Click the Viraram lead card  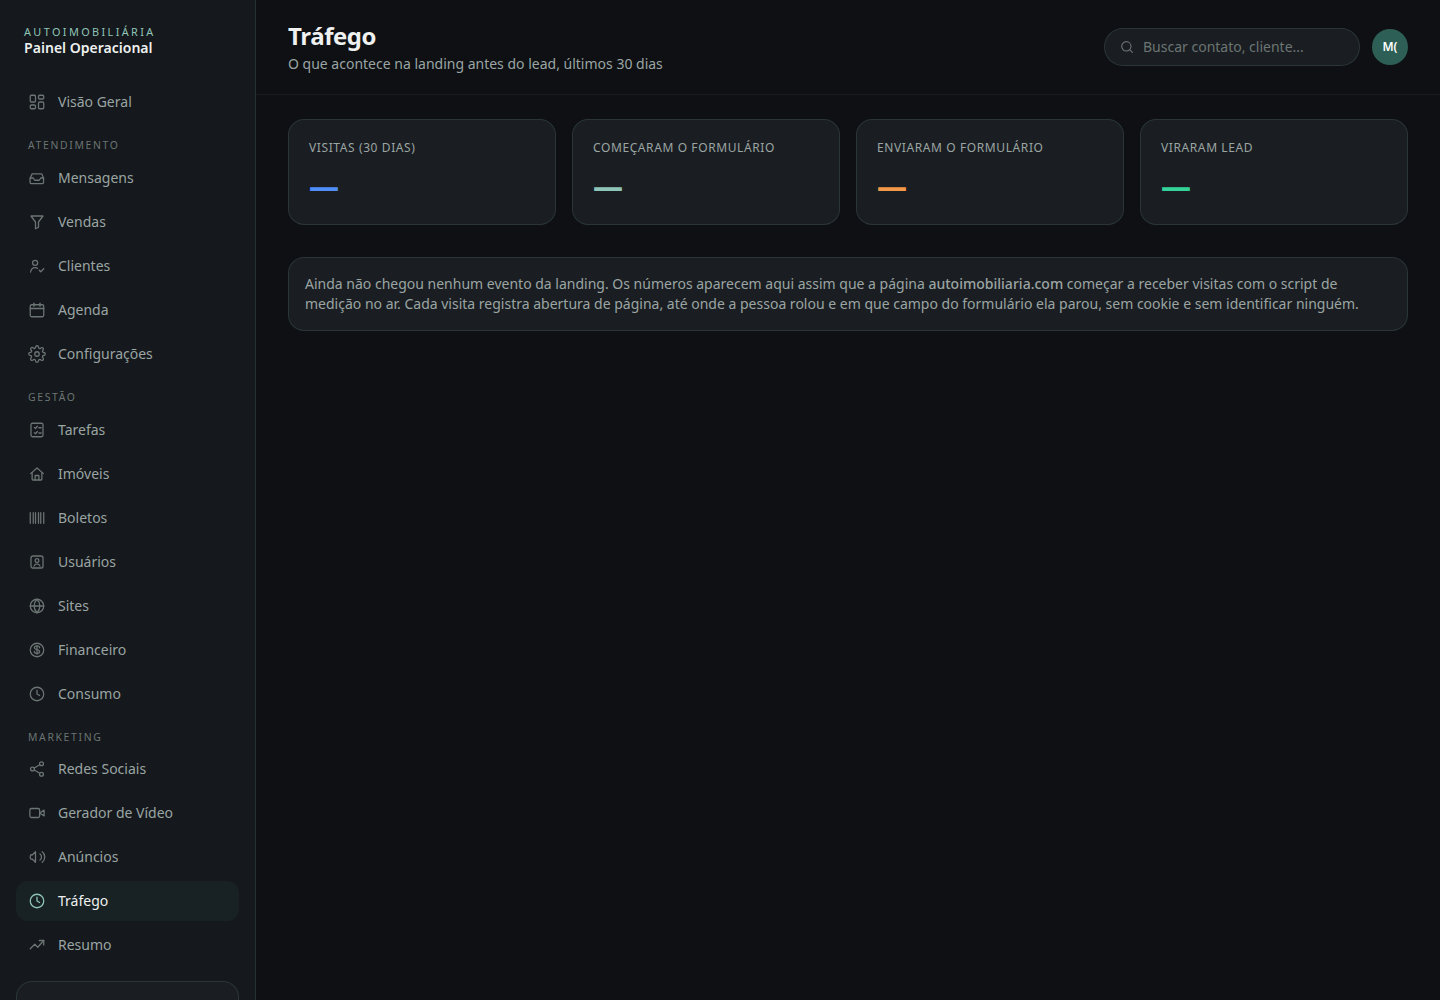pos(1274,172)
